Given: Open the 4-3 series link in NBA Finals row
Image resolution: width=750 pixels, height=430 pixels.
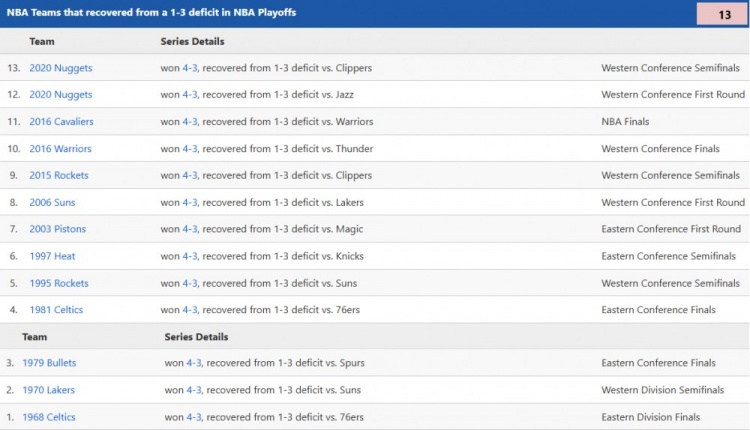Looking at the screenshot, I should tap(190, 122).
